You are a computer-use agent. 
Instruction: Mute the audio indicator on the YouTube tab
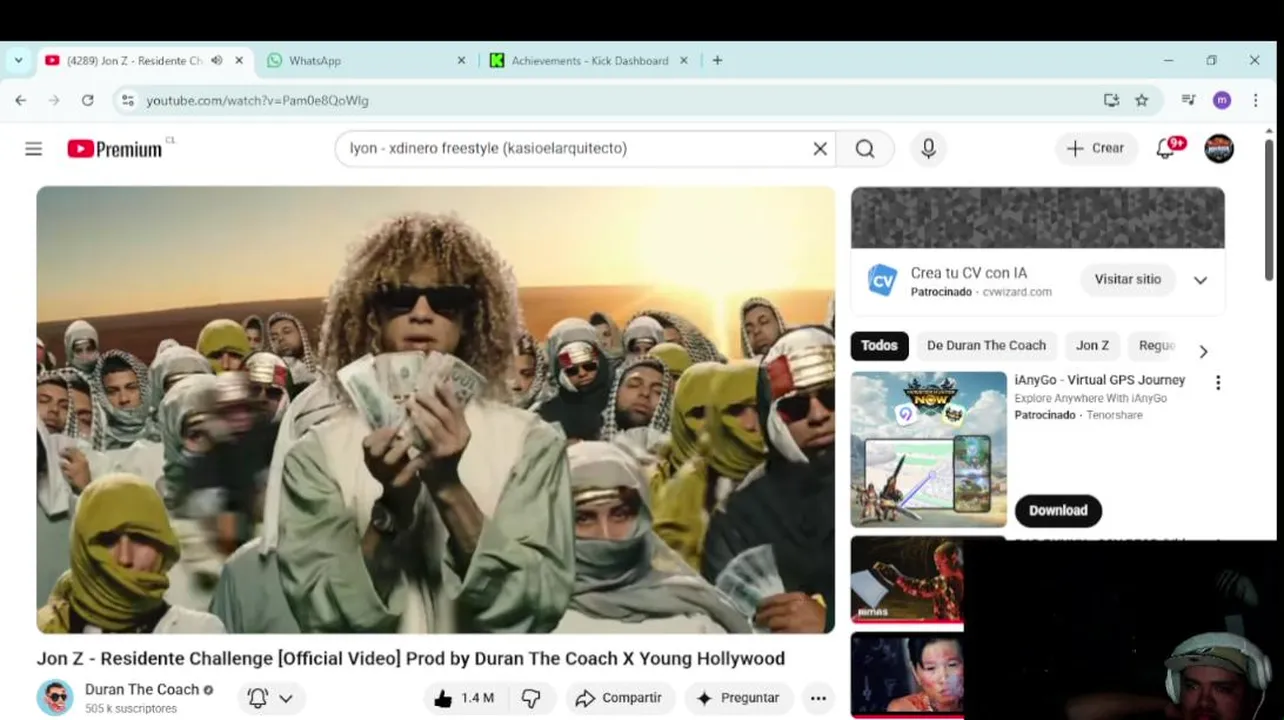(217, 60)
